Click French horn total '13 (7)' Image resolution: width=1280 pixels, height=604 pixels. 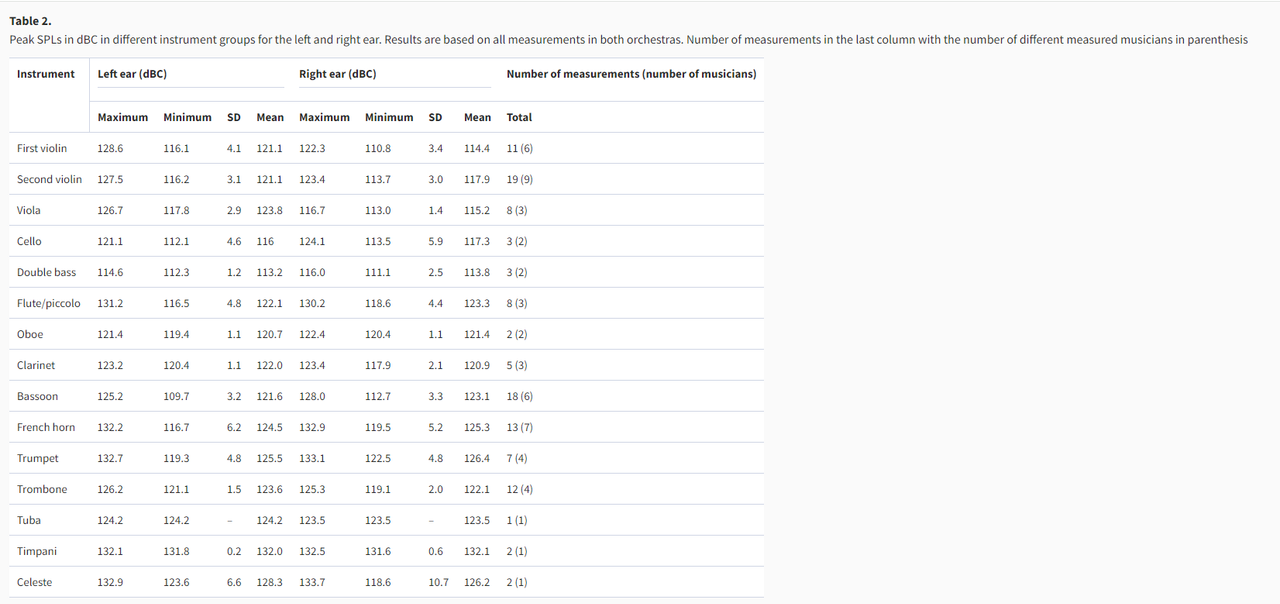(520, 427)
